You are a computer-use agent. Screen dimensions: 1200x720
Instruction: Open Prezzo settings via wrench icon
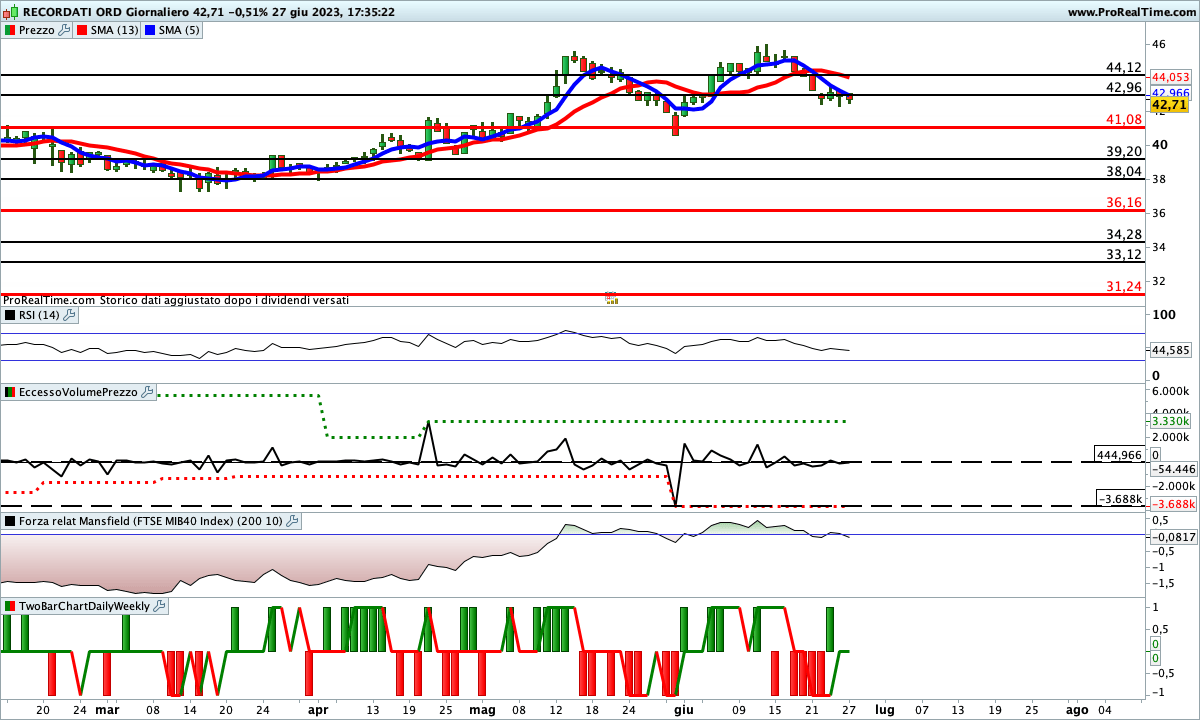[65, 31]
